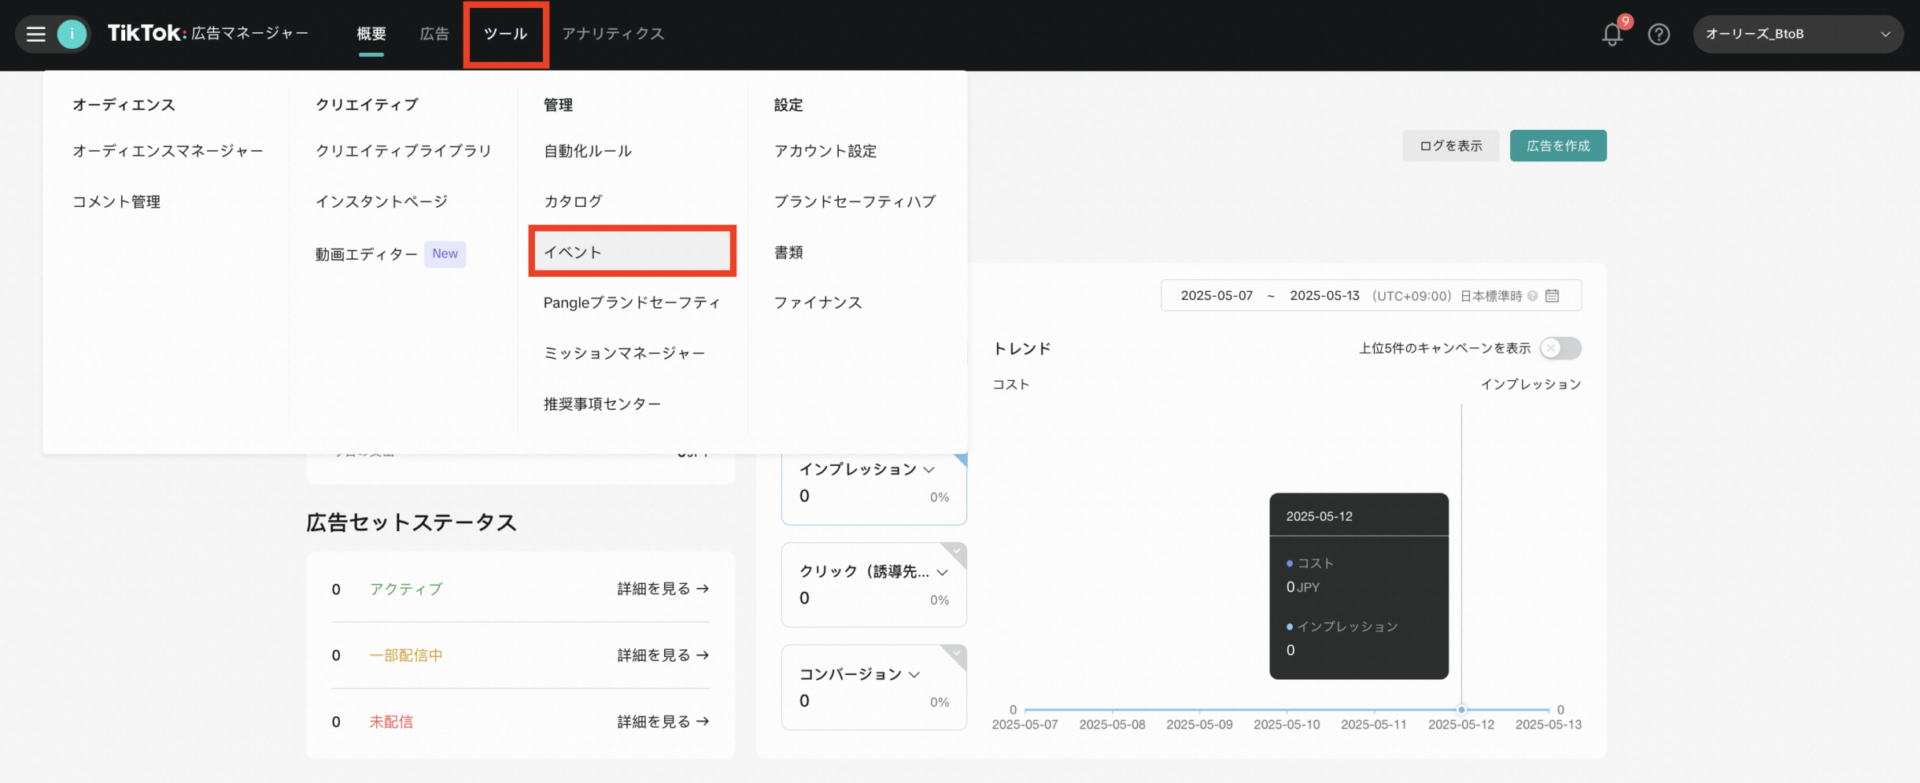Viewport: 1920px width, 783px height.
Task: Select 書類 menu item
Action: click(788, 252)
